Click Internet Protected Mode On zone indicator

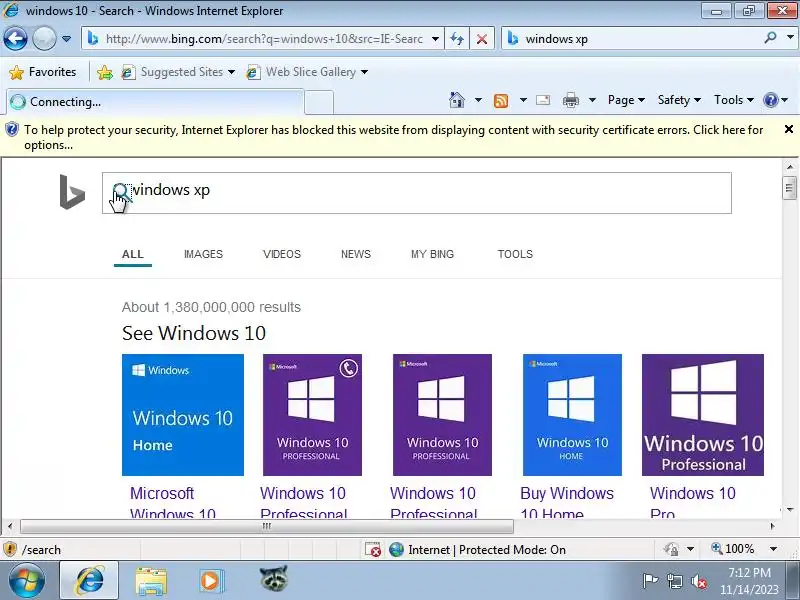478,549
